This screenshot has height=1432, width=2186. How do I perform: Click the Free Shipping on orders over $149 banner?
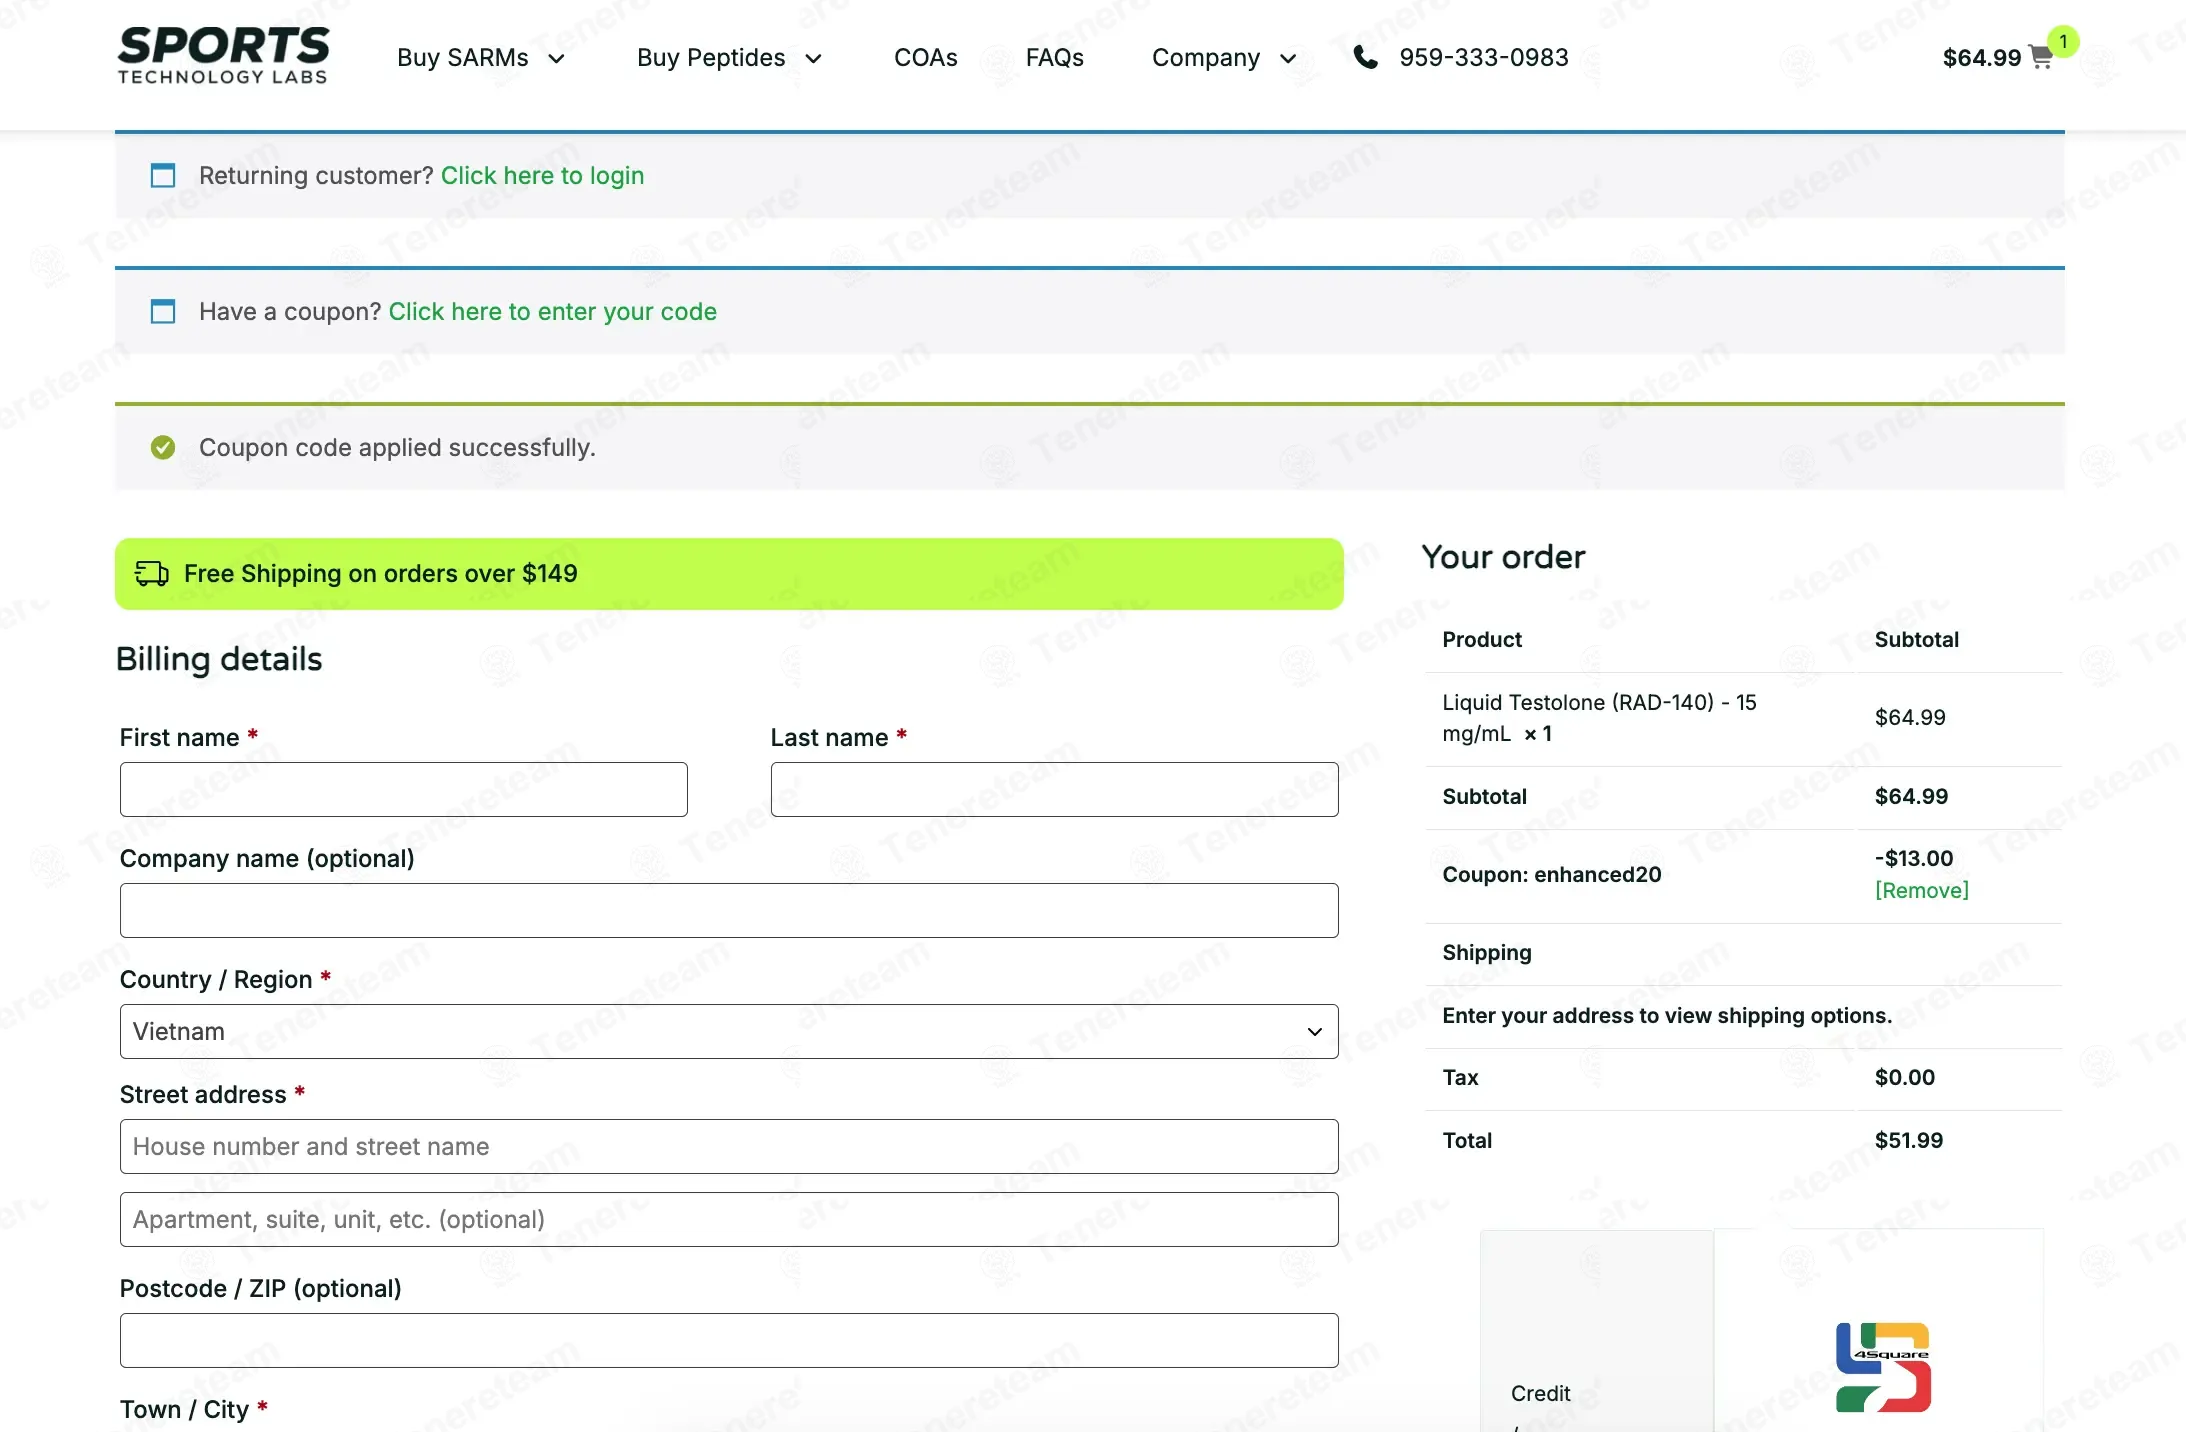click(729, 574)
